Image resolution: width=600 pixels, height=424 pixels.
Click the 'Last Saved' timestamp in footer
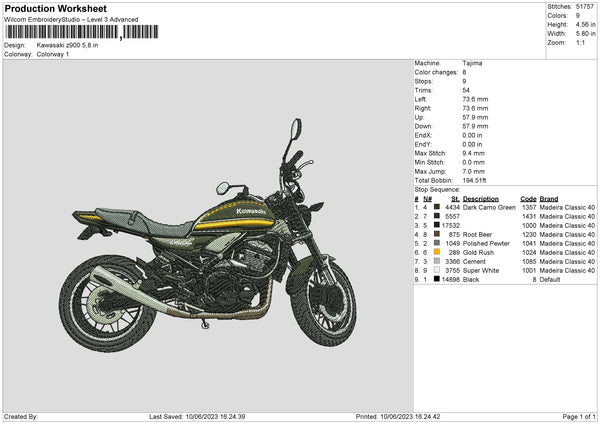coord(197,416)
